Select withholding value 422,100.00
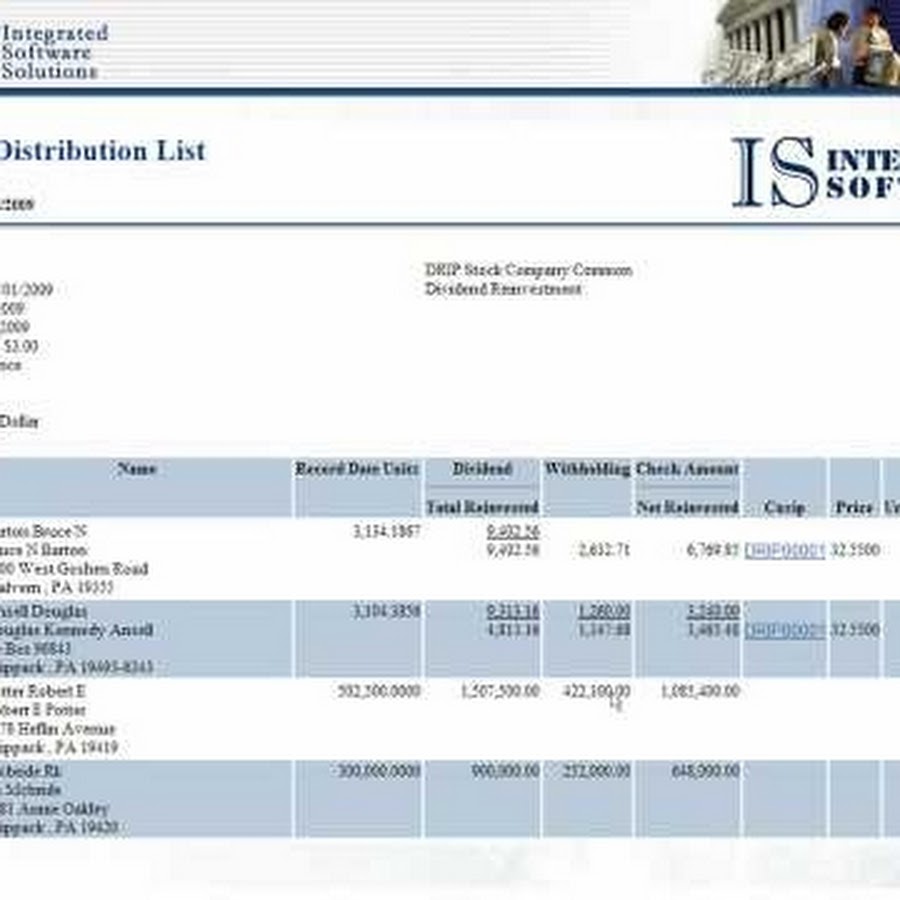 [596, 691]
